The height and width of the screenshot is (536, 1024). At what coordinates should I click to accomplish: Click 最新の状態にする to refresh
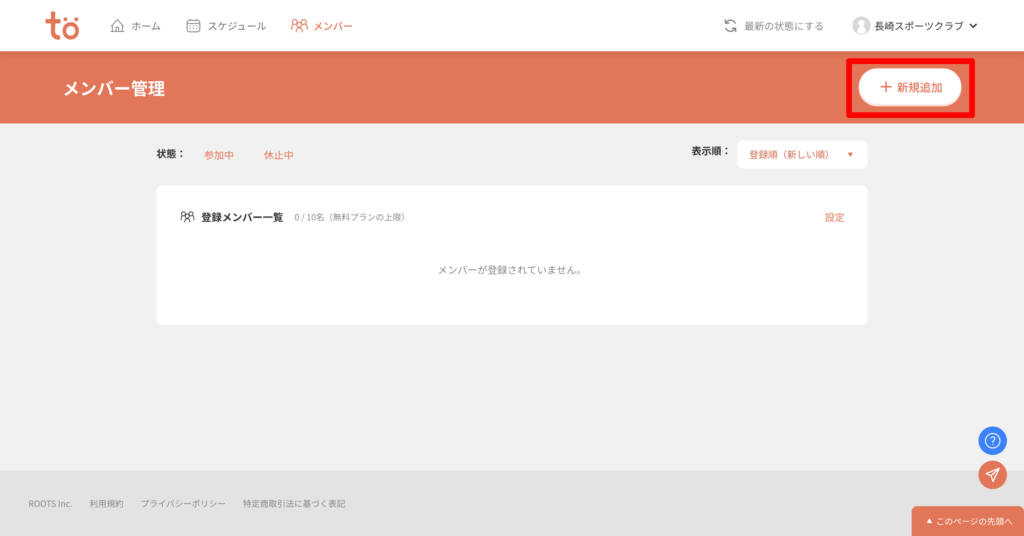(x=774, y=26)
